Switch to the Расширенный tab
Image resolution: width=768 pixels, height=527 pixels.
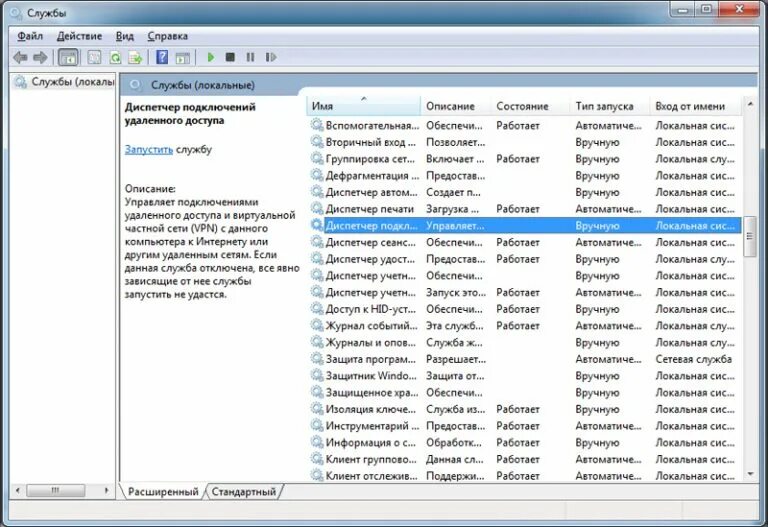[x=163, y=491]
